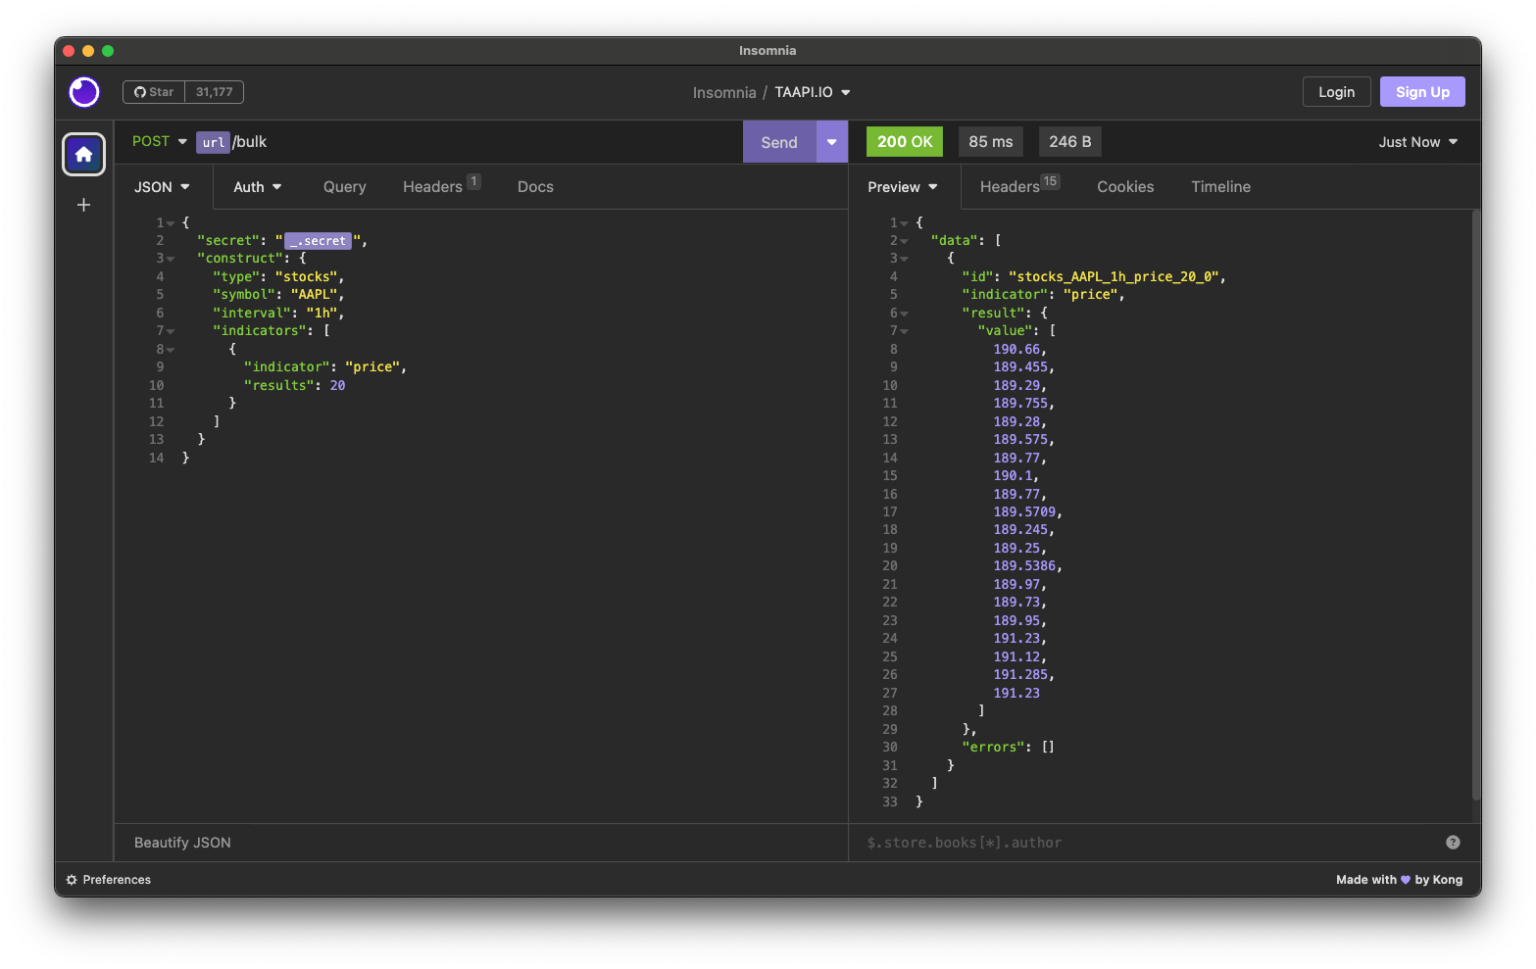Image resolution: width=1536 pixels, height=969 pixels.
Task: Select the Home icon in the sidebar
Action: pos(84,154)
